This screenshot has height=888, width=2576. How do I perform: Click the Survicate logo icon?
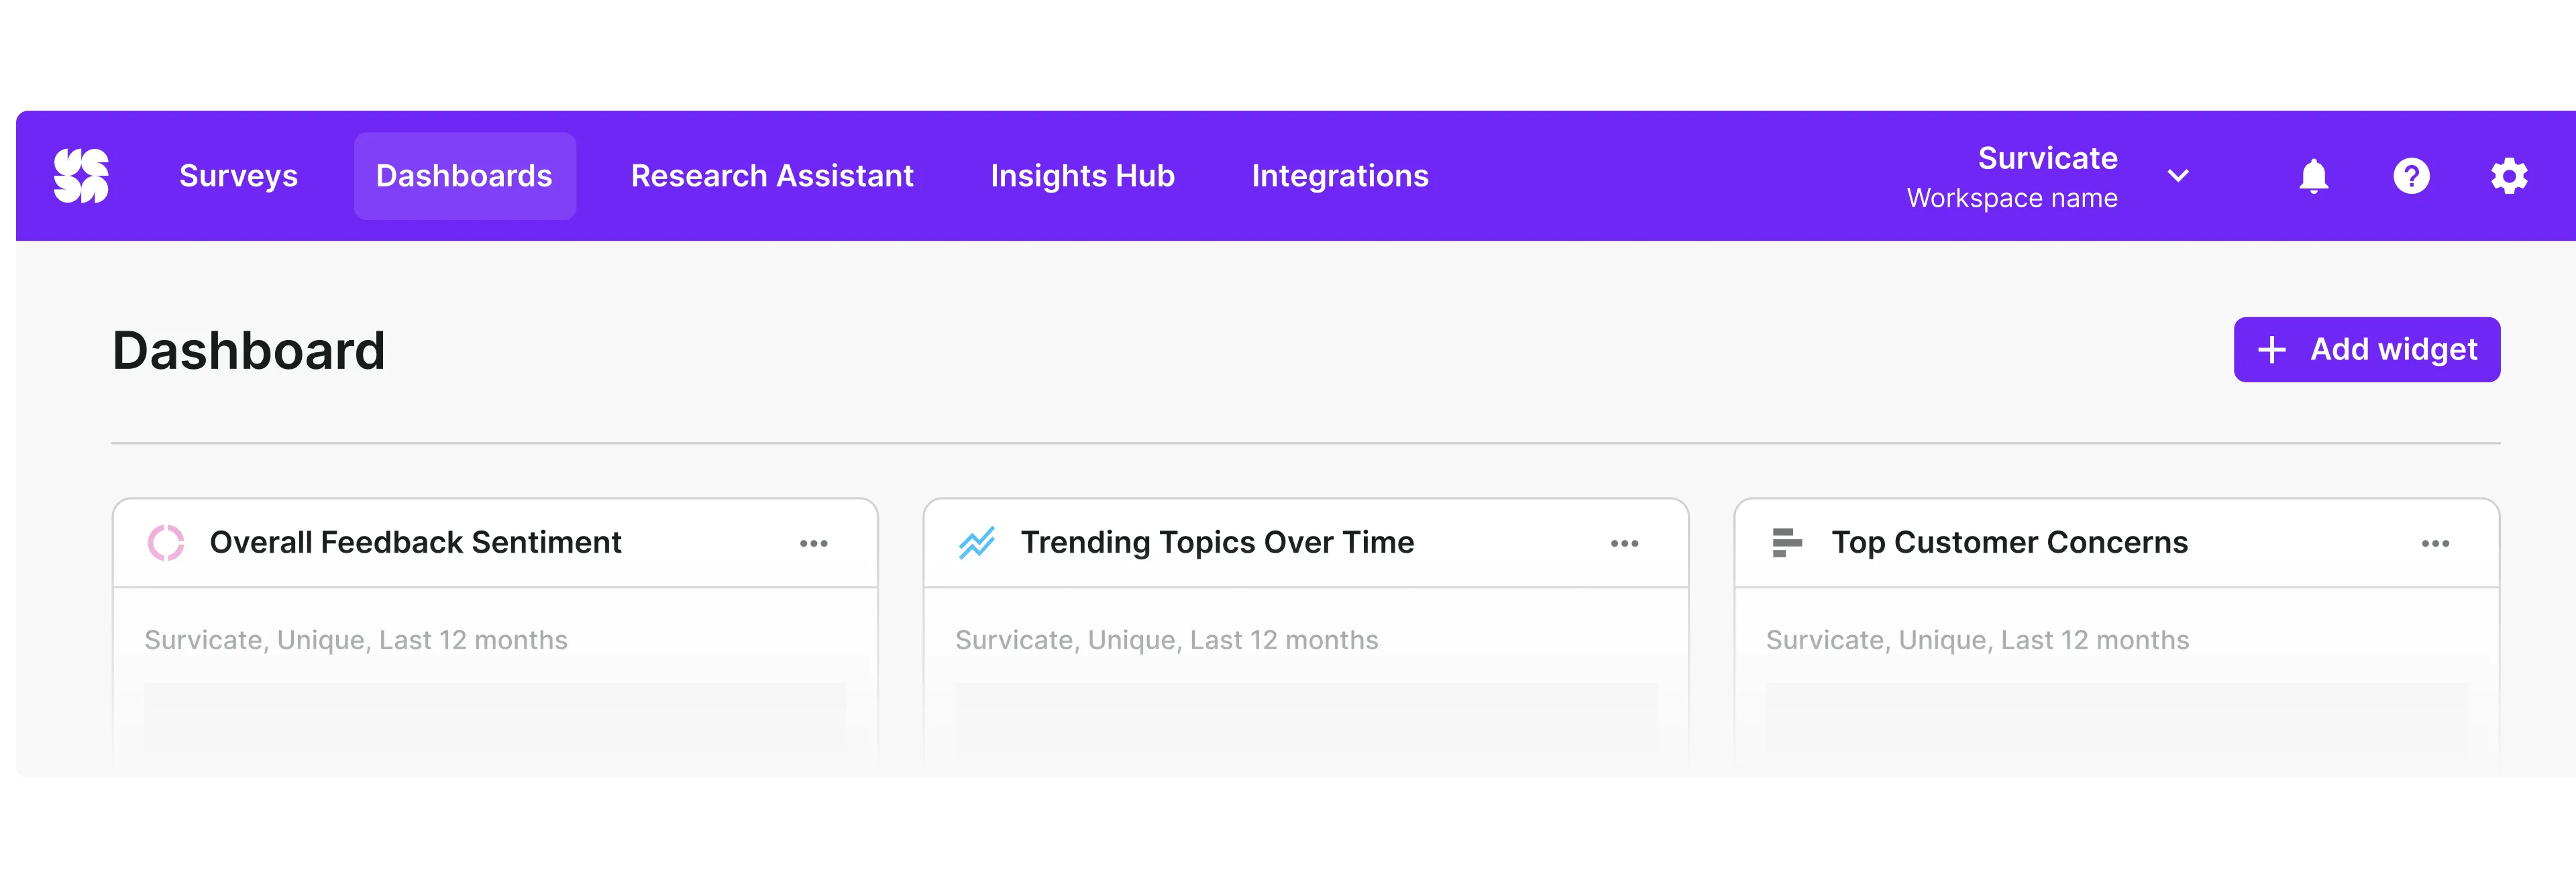(x=81, y=176)
